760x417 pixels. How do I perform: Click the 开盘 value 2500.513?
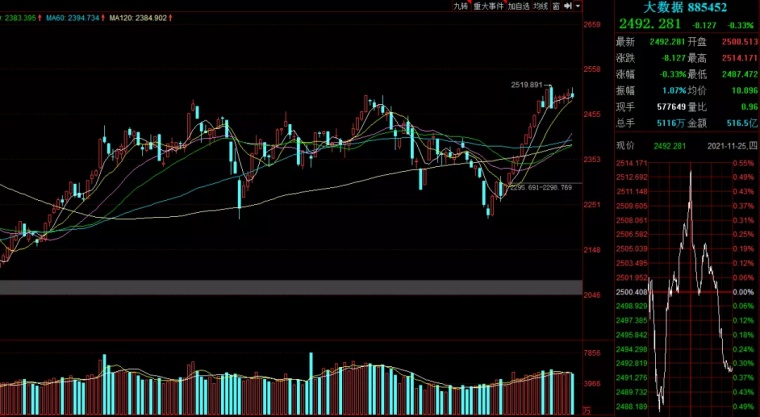pyautogui.click(x=740, y=42)
